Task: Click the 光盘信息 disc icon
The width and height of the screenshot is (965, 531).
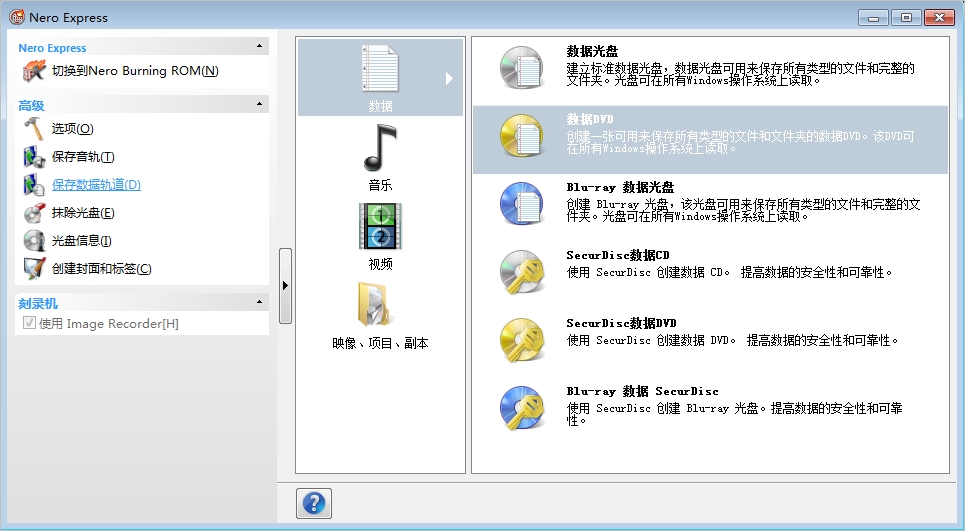Action: [34, 241]
